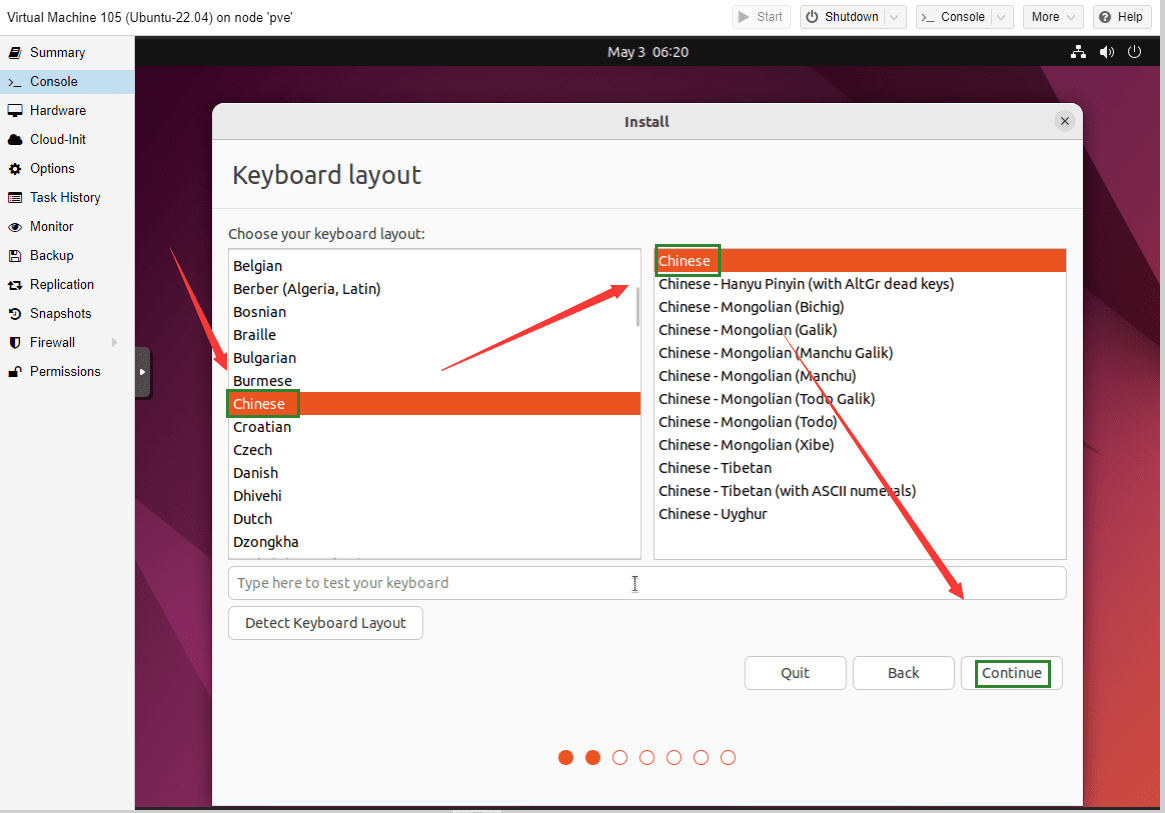Click the Quit button
Screen dimensions: 1165x813
click(x=795, y=673)
